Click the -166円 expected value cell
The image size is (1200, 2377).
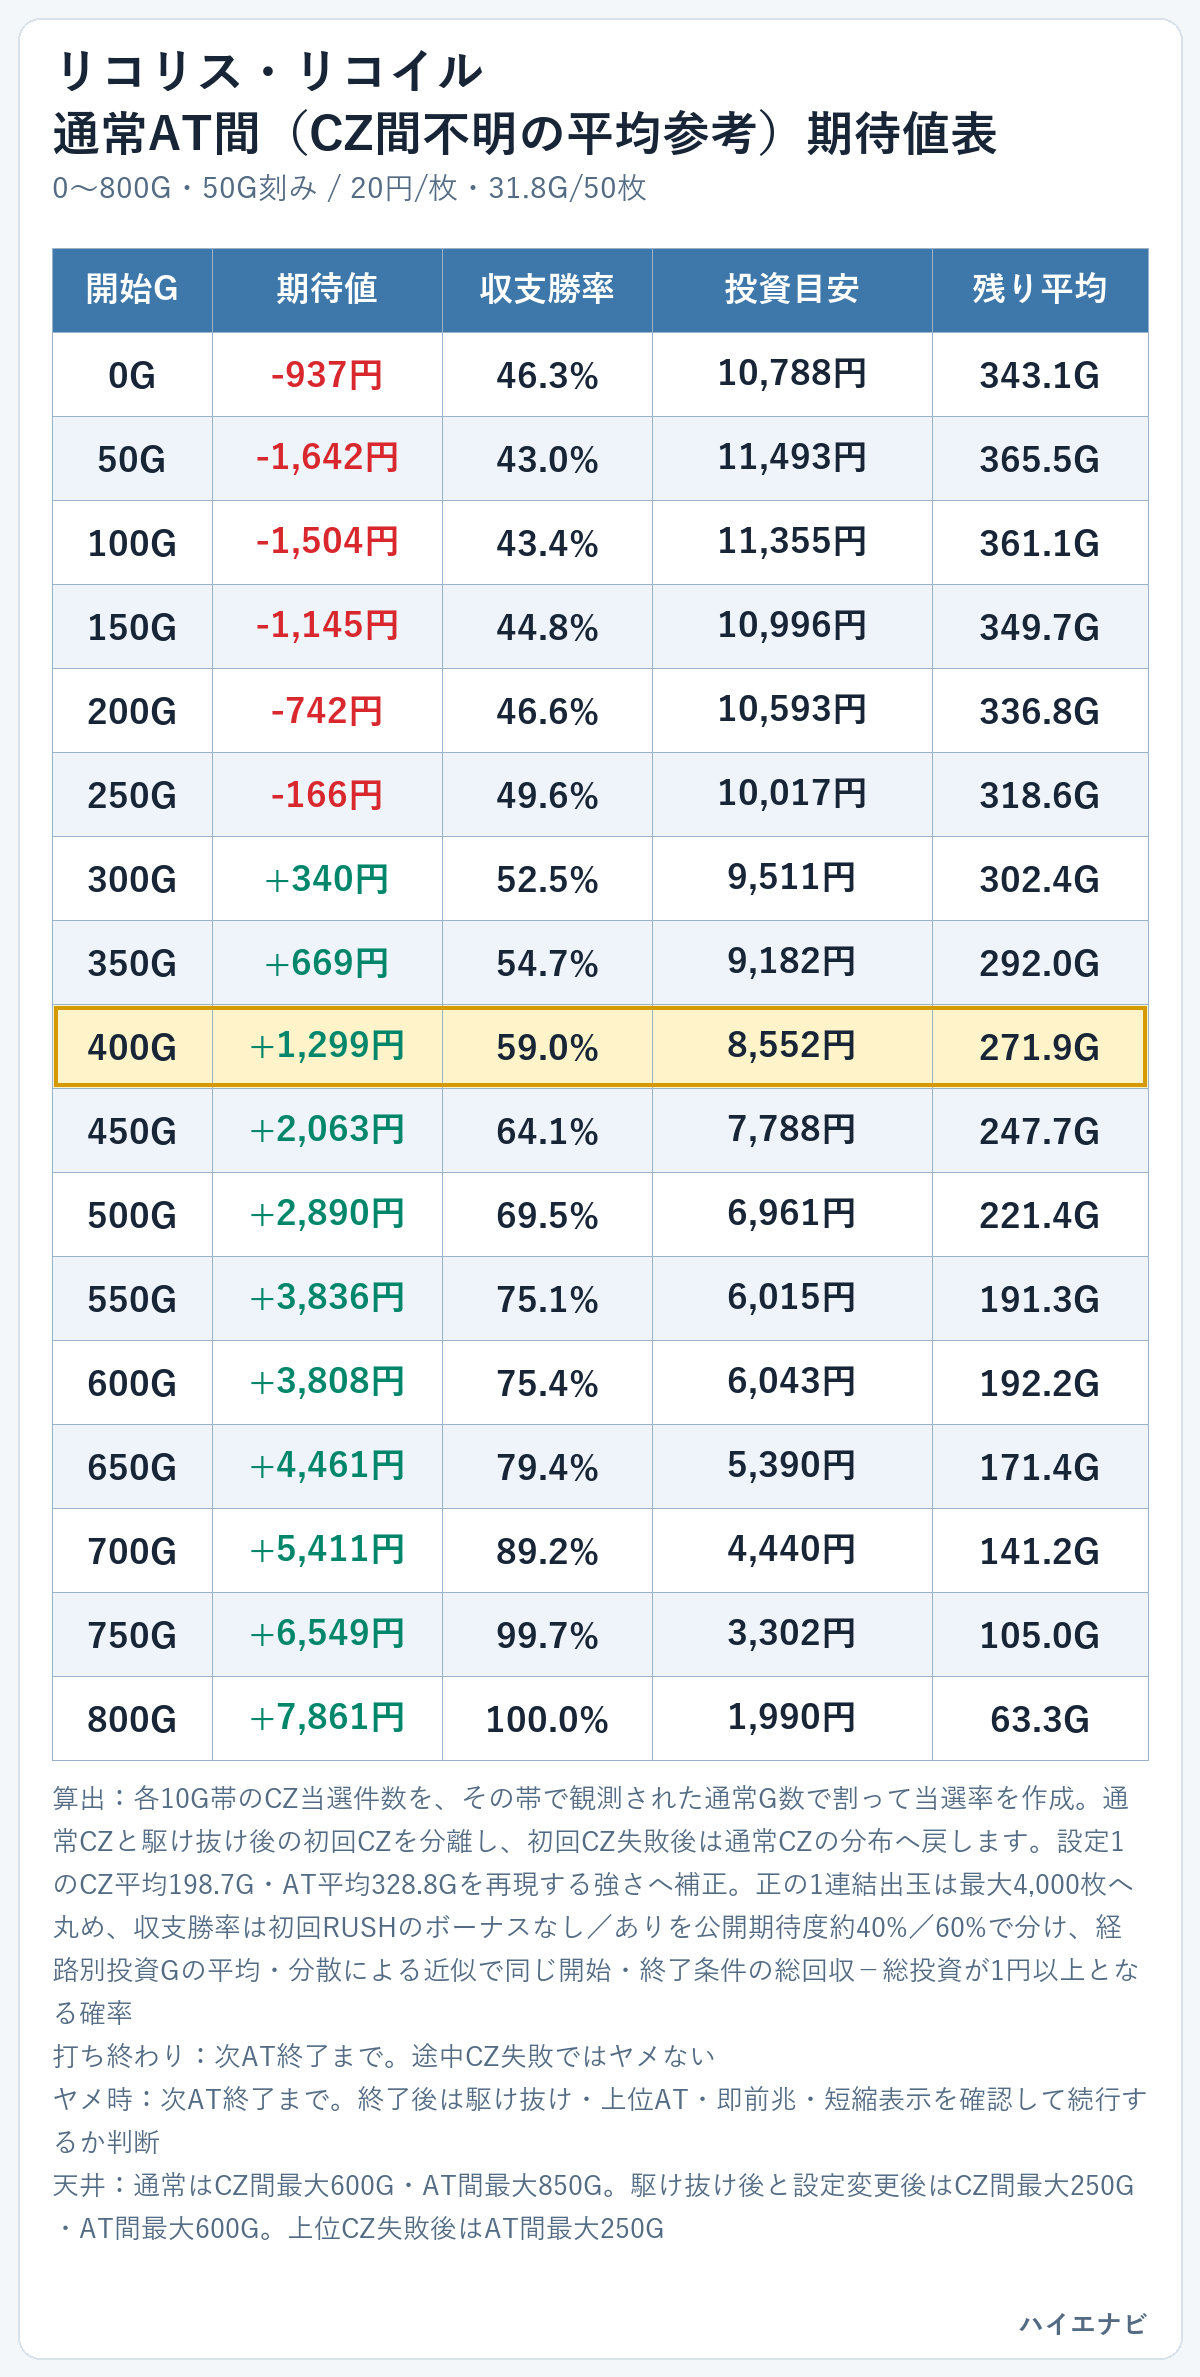[327, 795]
